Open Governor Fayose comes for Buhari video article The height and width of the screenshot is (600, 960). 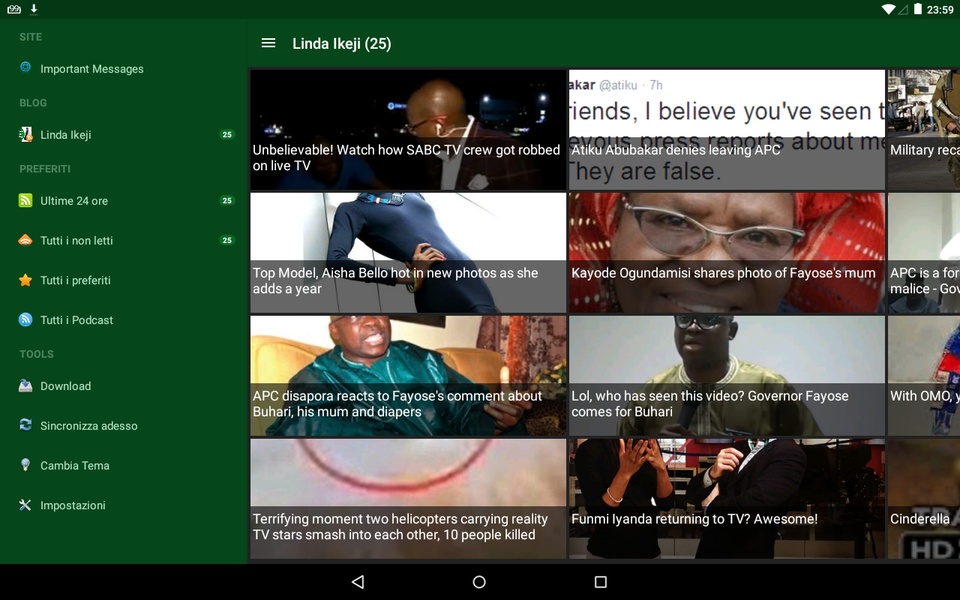pyautogui.click(x=727, y=375)
